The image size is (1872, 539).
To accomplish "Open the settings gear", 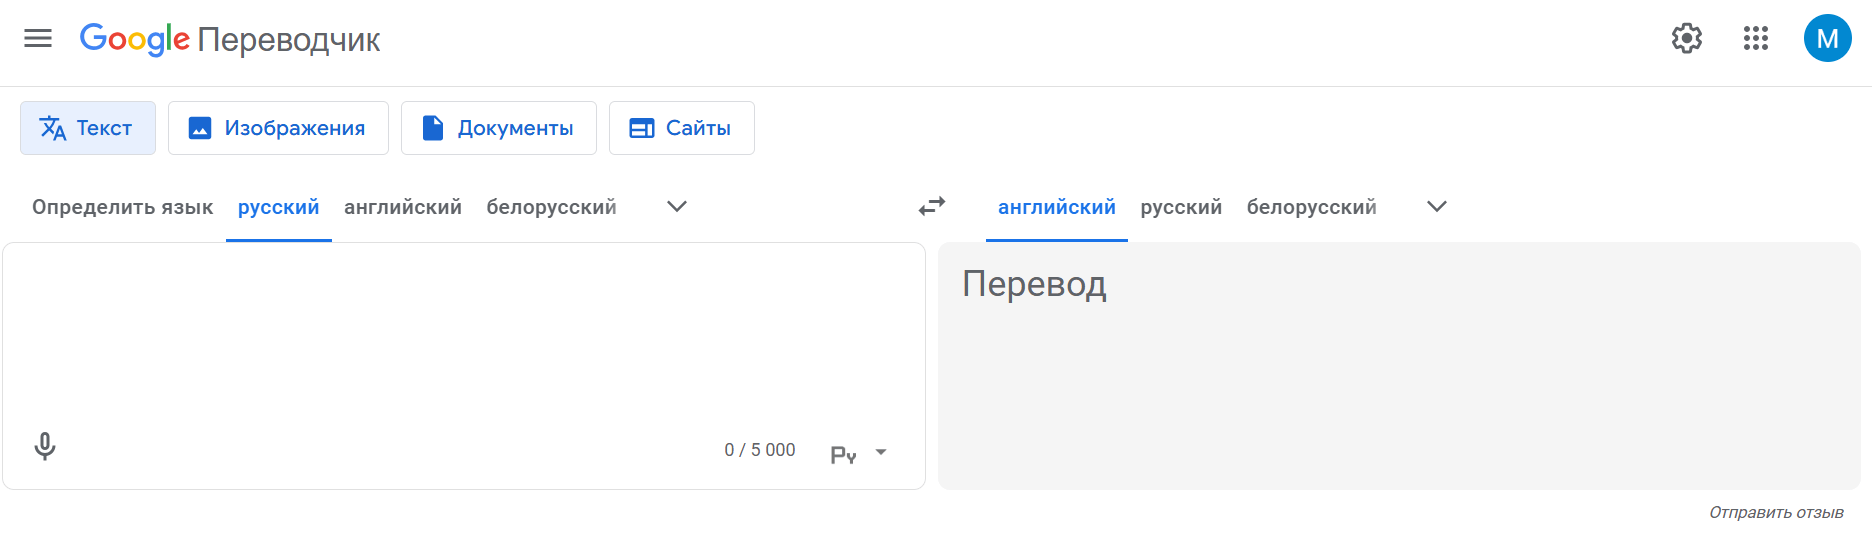I will 1686,39.
